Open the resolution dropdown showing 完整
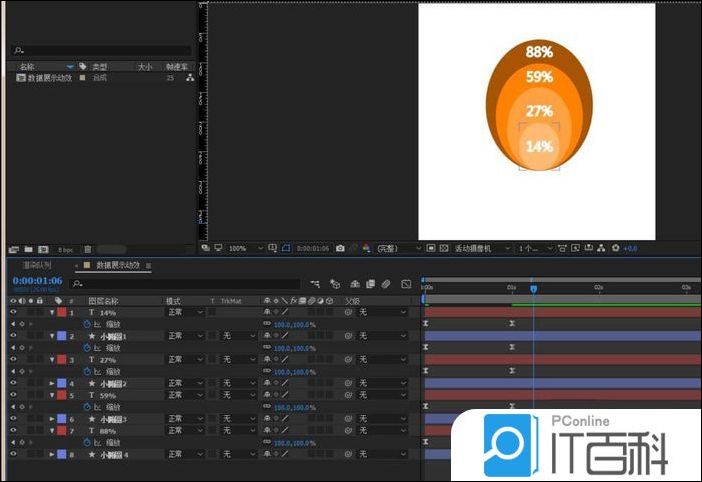Viewport: 702px width, 482px height. click(x=398, y=248)
